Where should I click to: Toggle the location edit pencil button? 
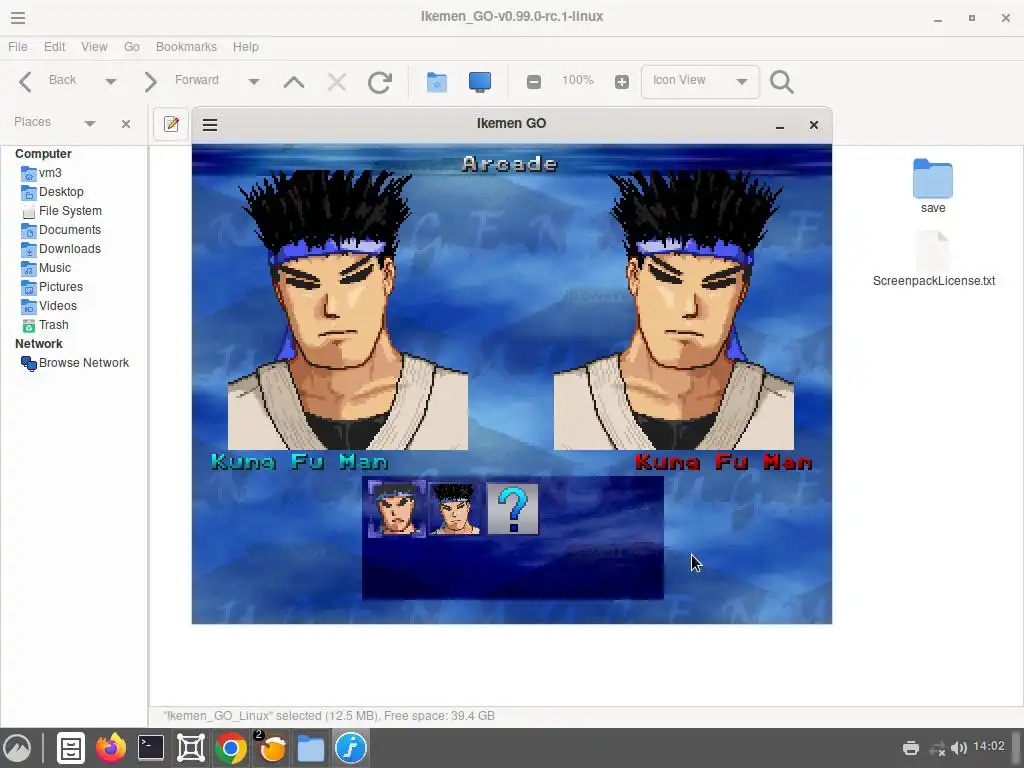point(171,124)
